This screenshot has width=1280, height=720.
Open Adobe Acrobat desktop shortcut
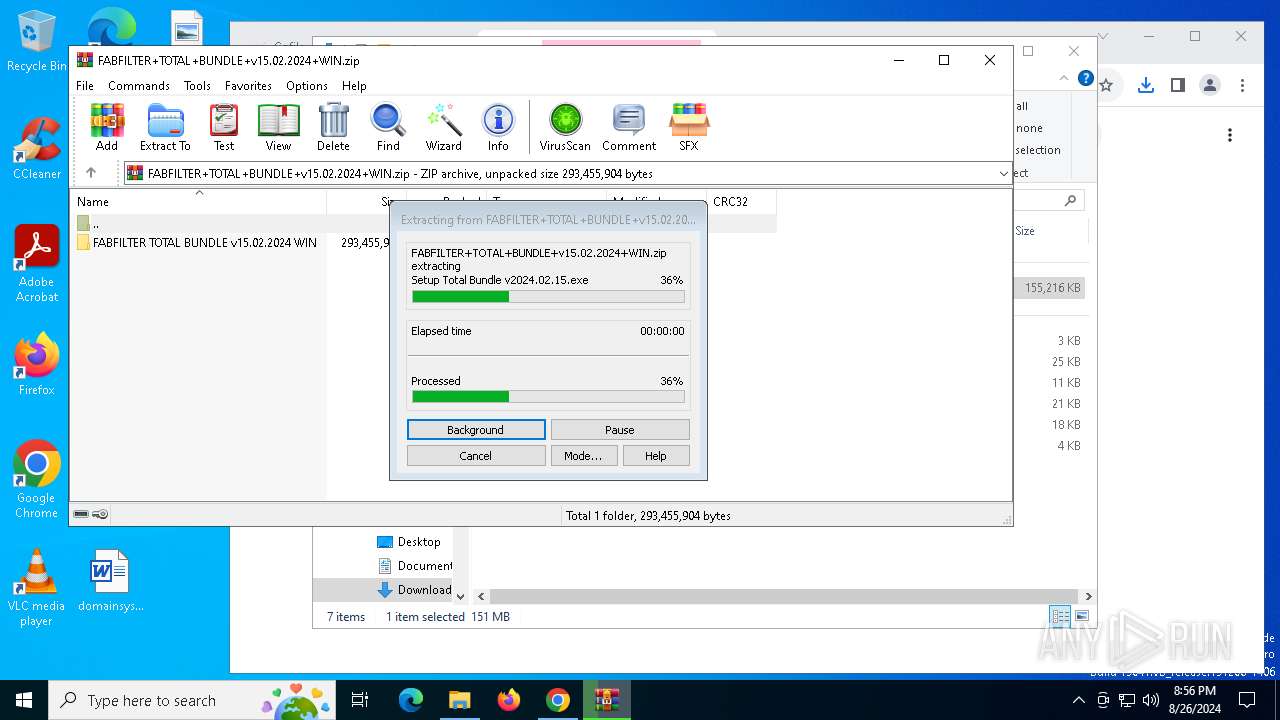[37, 263]
